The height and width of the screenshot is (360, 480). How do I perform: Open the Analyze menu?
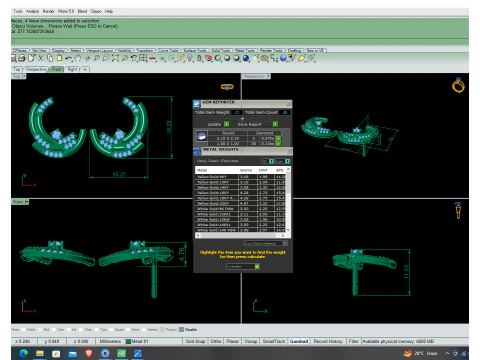pyautogui.click(x=32, y=11)
